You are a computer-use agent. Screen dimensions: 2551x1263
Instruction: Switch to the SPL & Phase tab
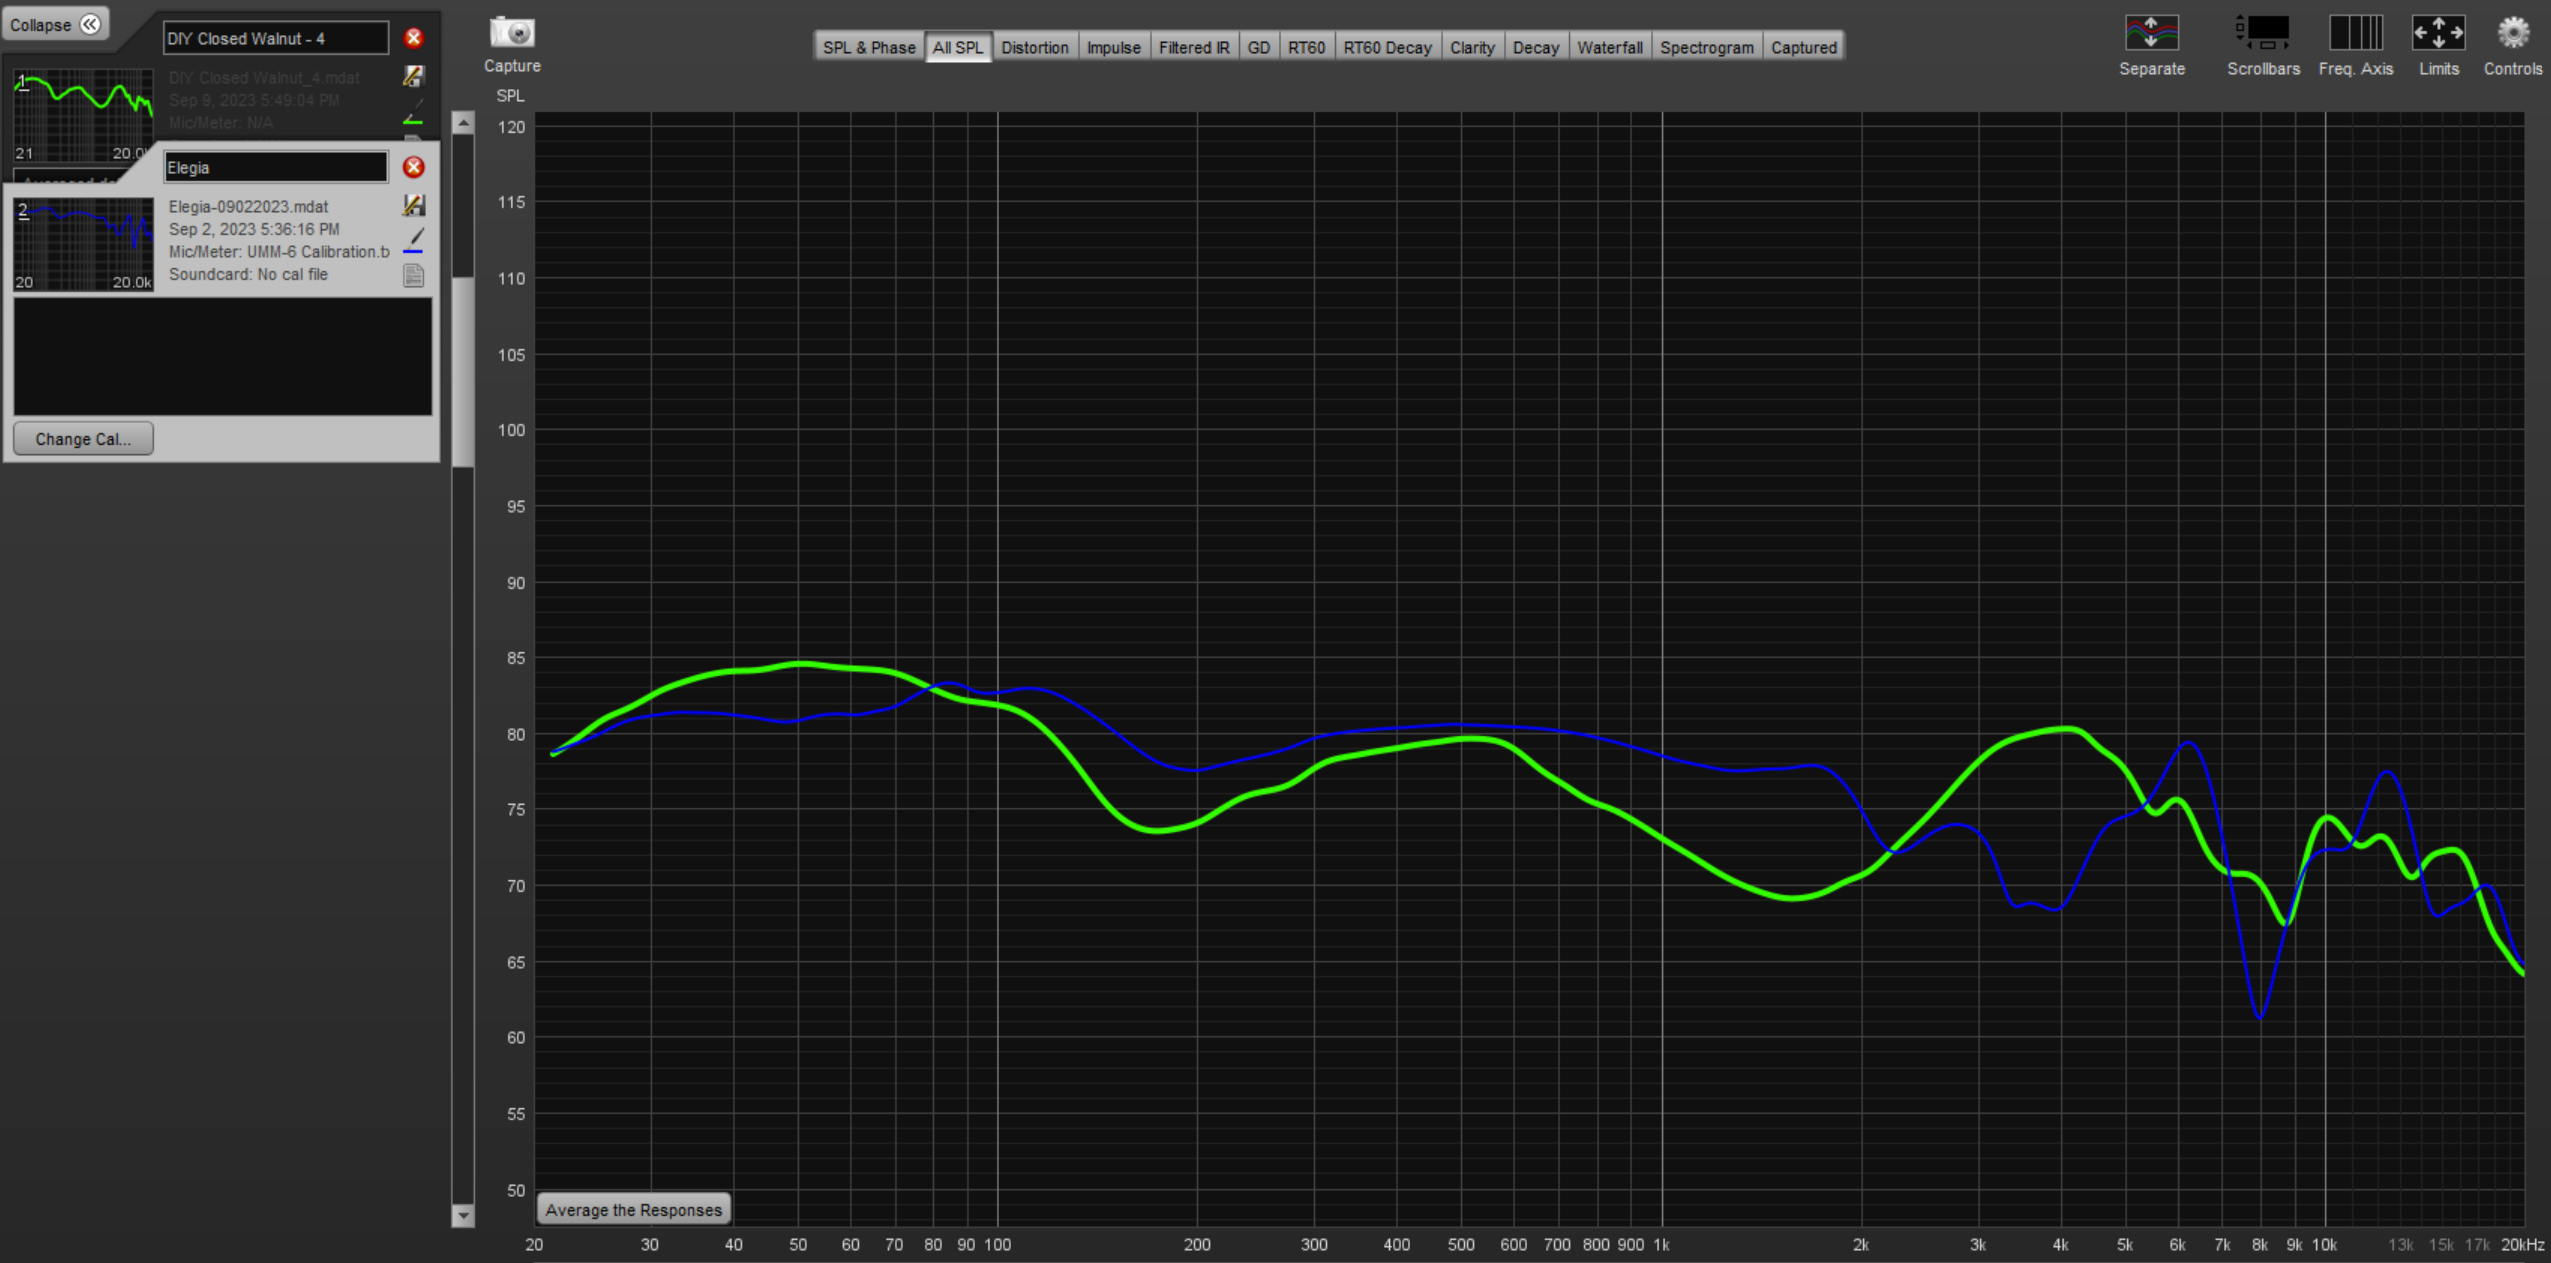(x=868, y=47)
